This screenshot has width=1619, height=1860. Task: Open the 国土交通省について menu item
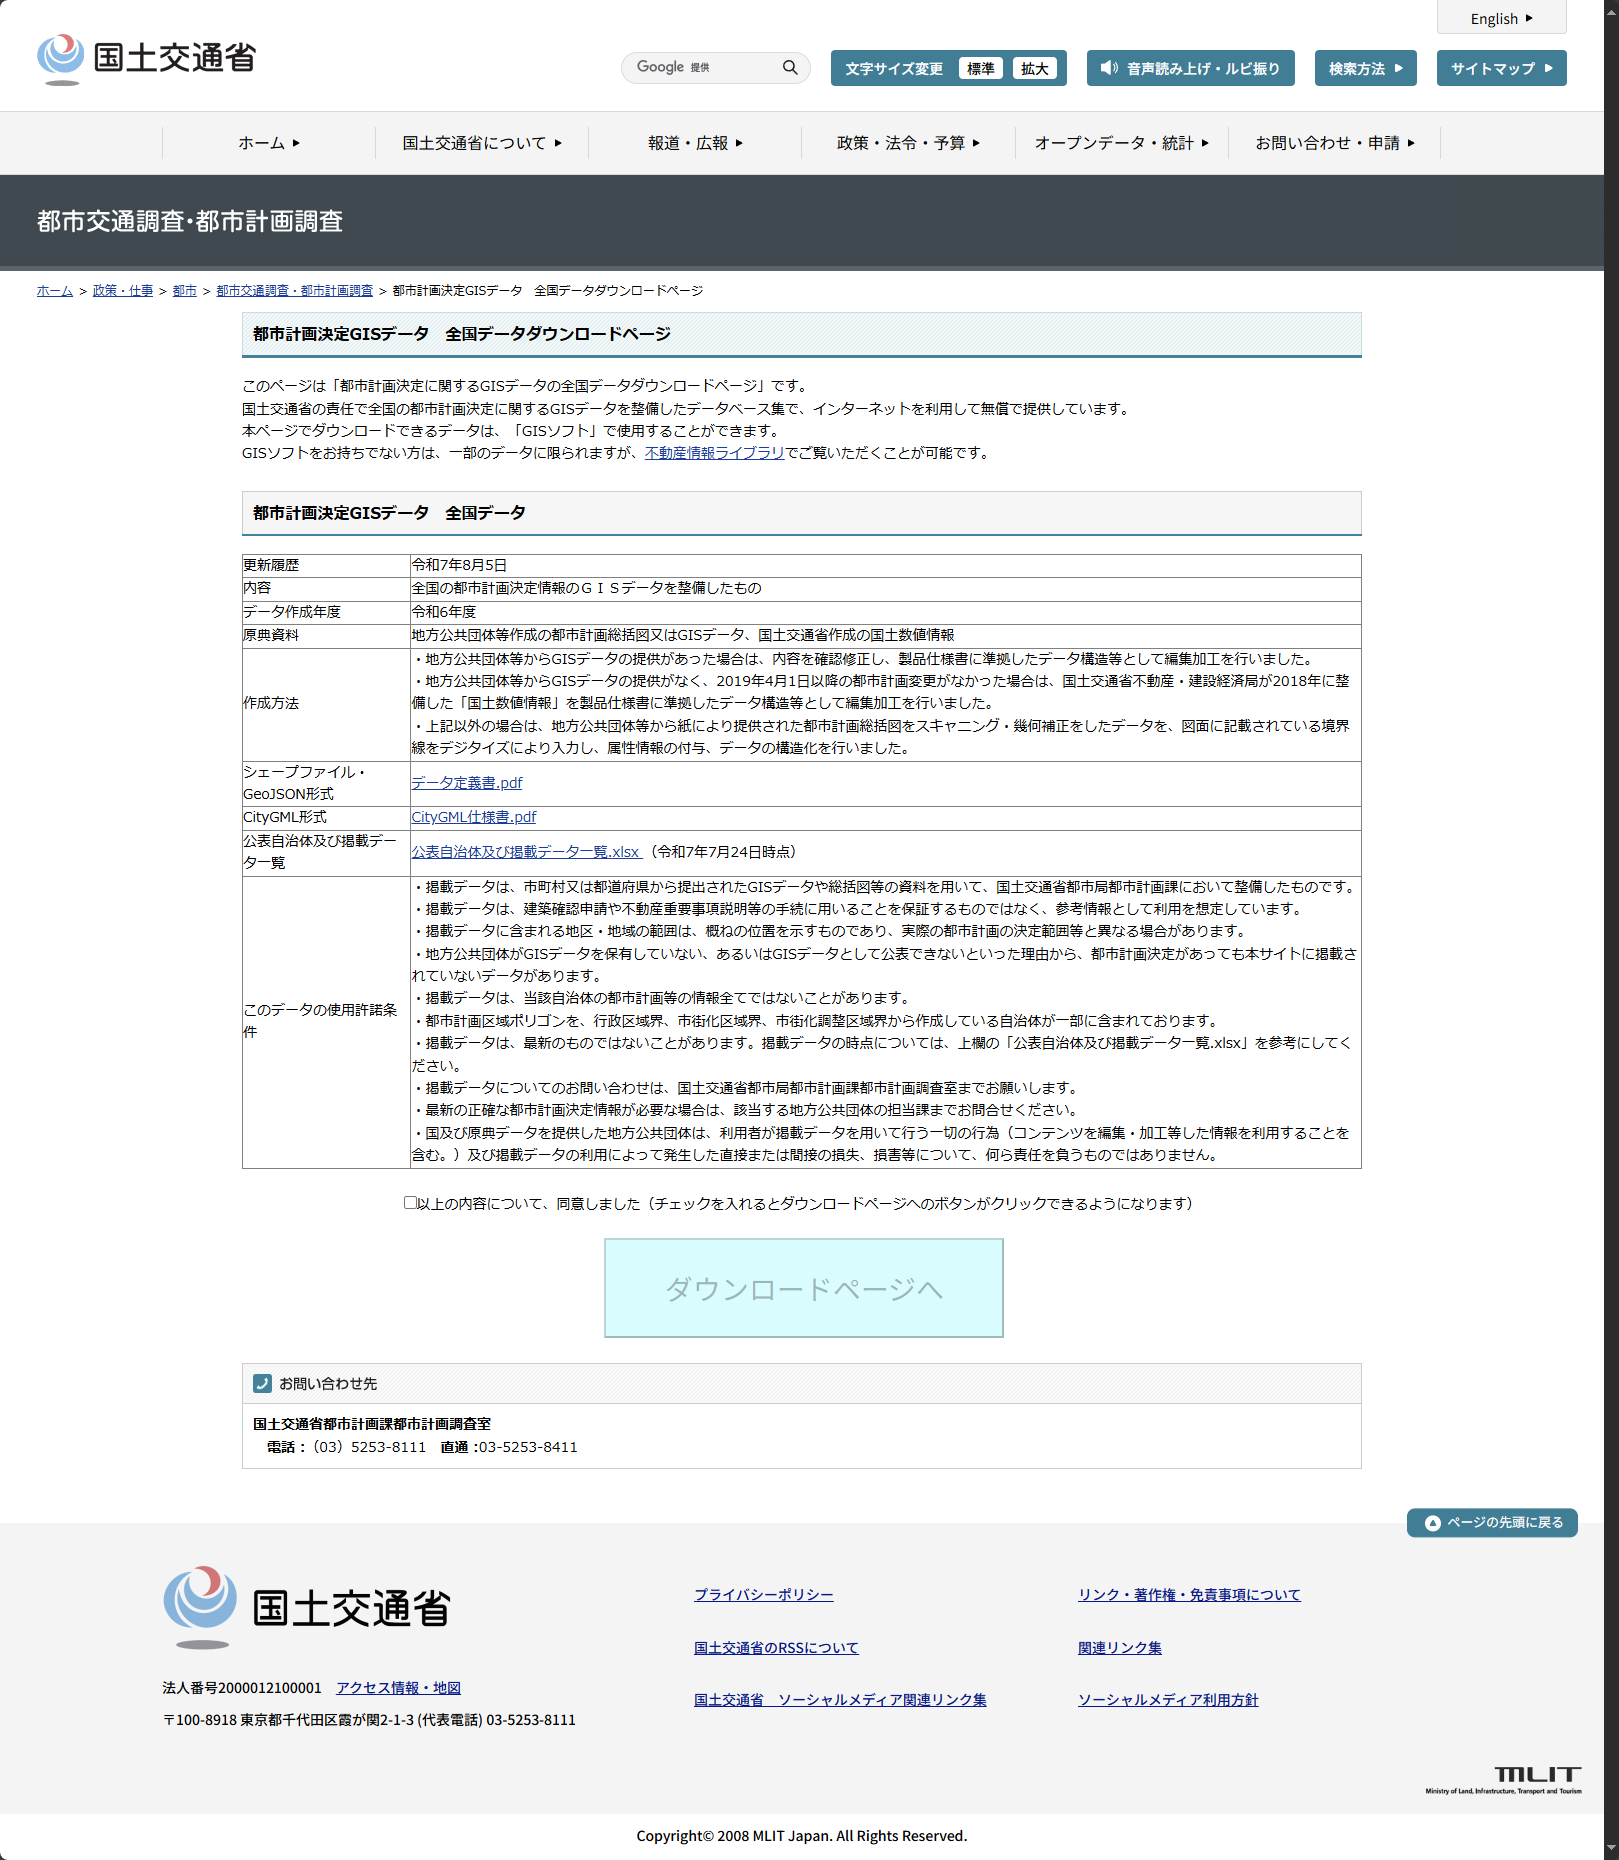[482, 143]
